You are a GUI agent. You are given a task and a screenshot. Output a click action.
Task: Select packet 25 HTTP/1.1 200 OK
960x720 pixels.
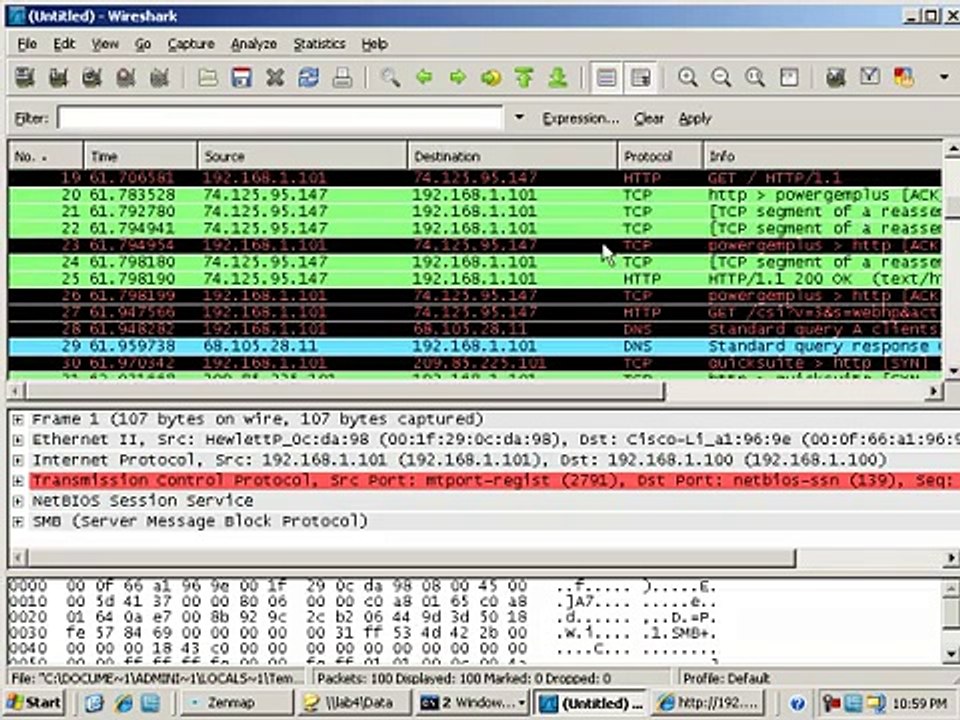point(474,279)
